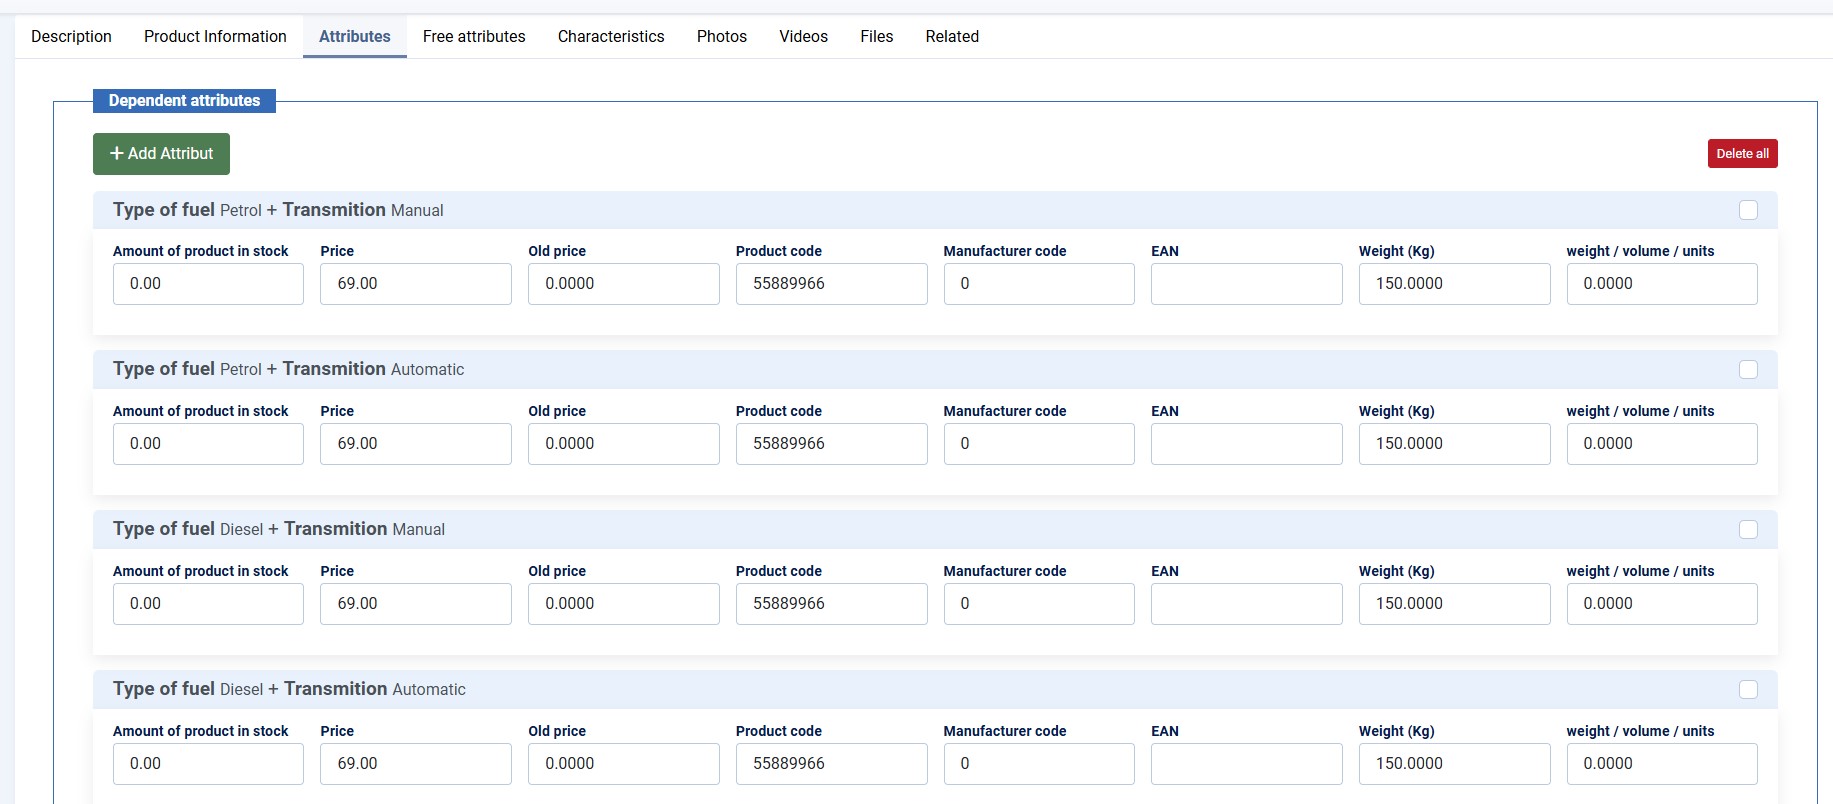
Task: Open the Characteristics tab
Action: [611, 37]
